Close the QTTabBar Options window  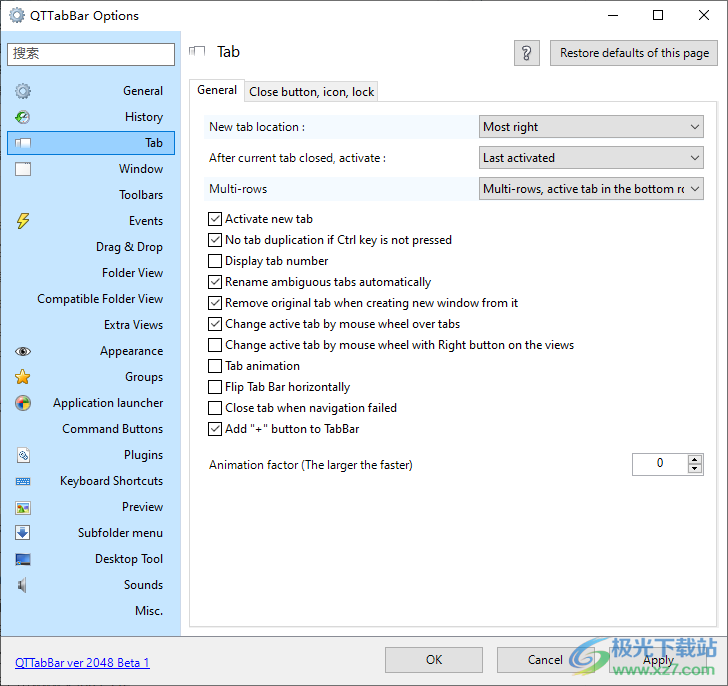(704, 15)
